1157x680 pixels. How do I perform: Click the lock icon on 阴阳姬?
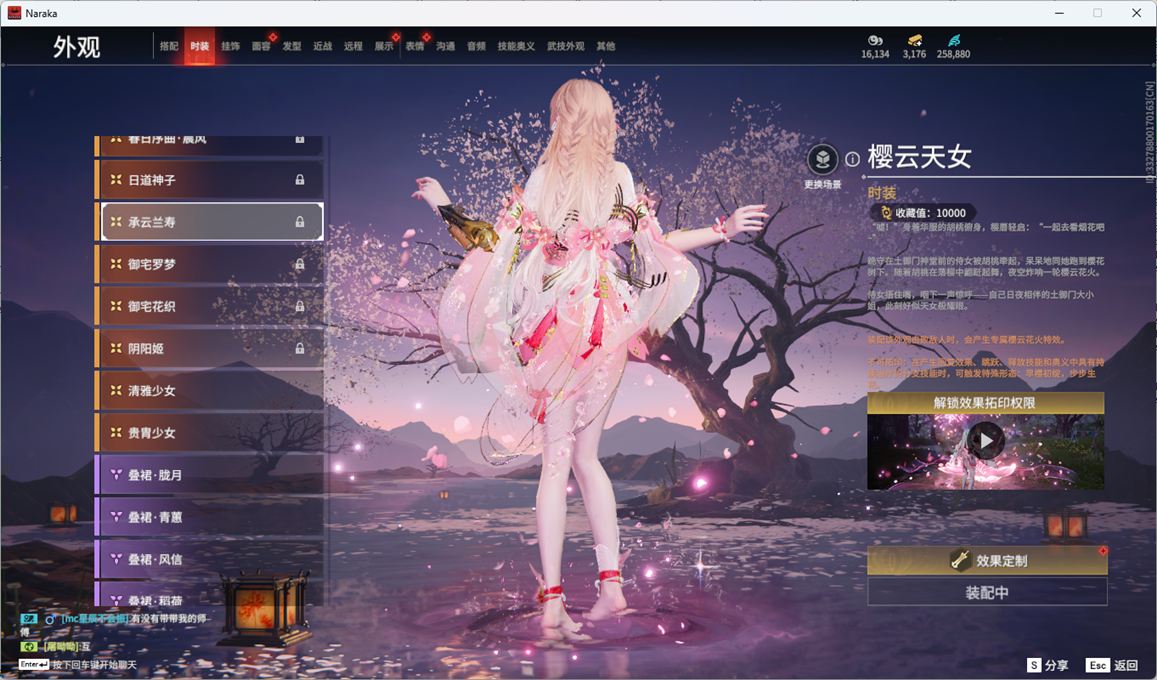point(299,349)
